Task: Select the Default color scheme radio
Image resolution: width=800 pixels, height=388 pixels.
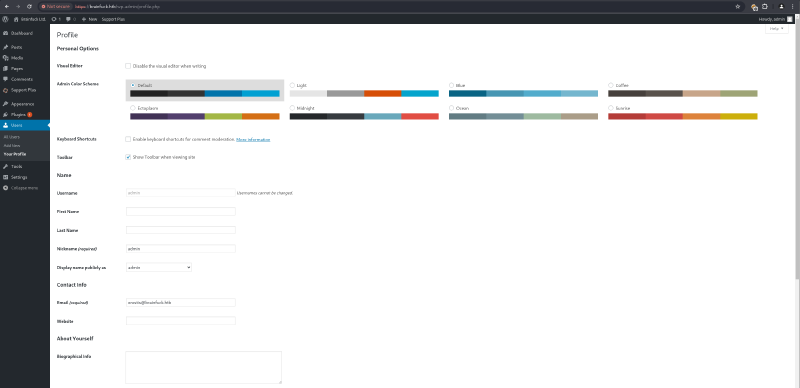Action: [133, 85]
